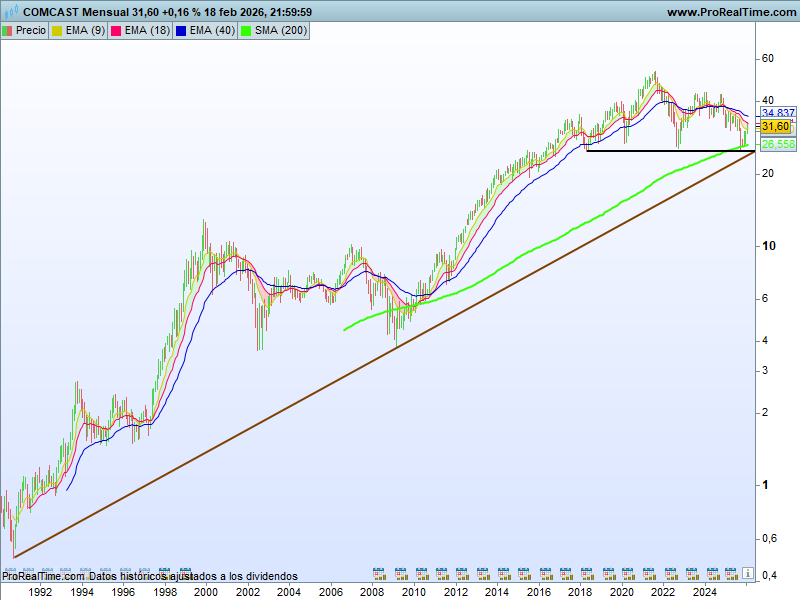Select the green 26,558 SMA price label
Image resolution: width=800 pixels, height=600 pixels.
point(778,144)
